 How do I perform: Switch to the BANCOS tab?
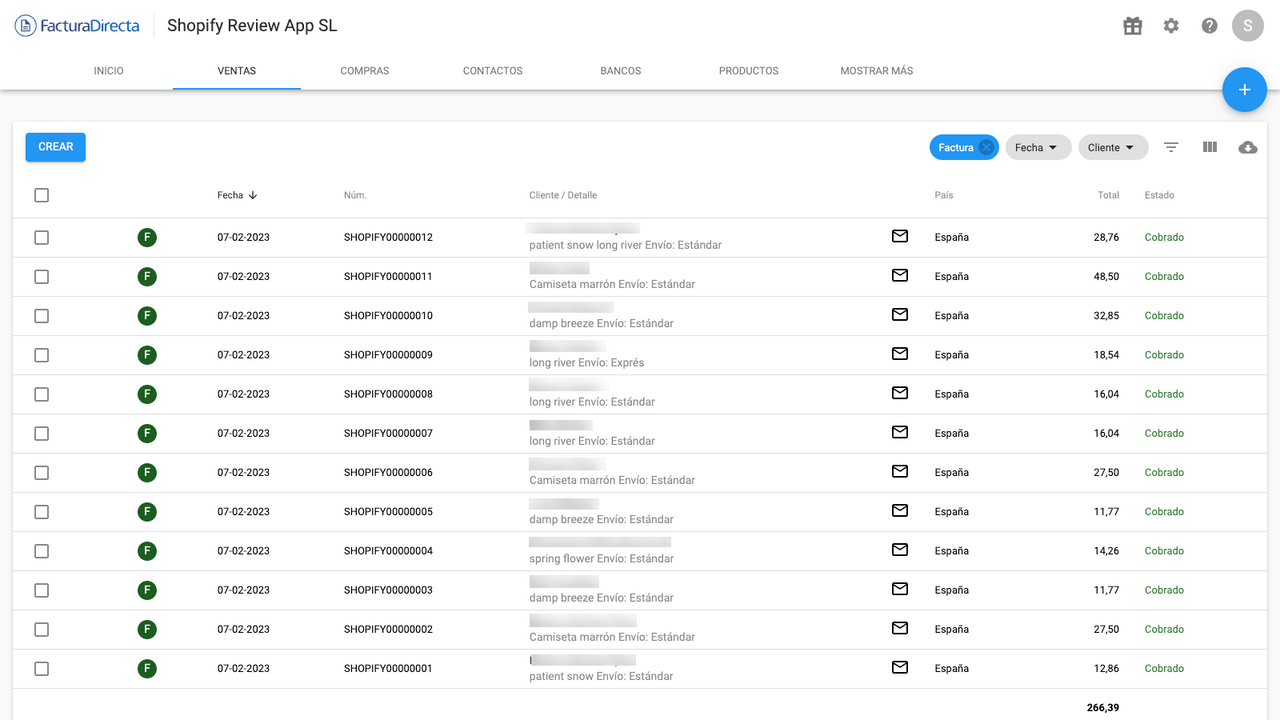(x=621, y=71)
